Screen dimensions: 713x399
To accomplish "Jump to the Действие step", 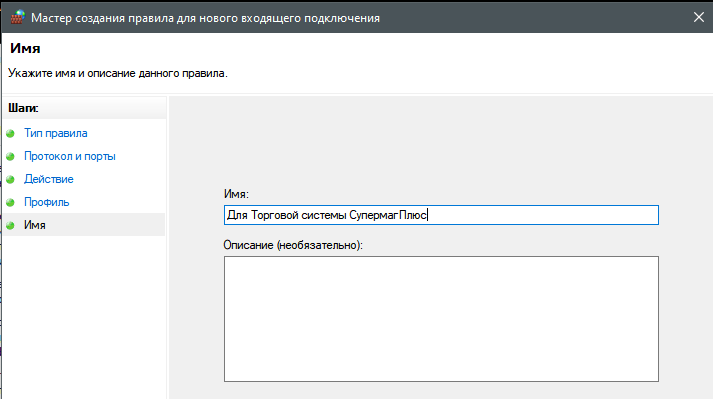I will 49,179.
